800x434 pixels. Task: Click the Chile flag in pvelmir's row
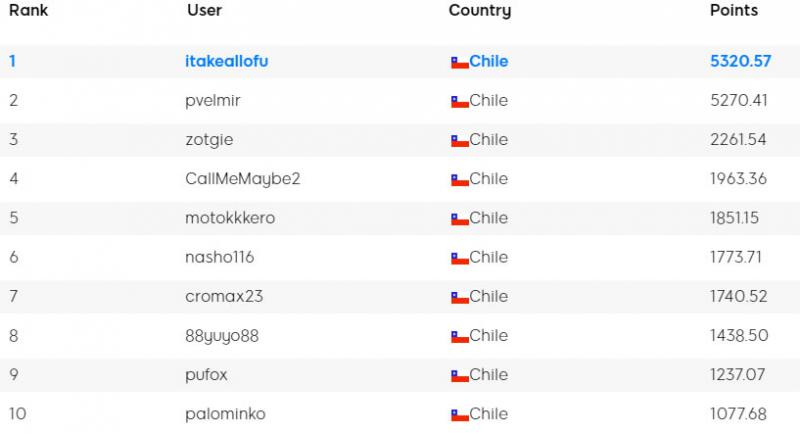[460, 102]
